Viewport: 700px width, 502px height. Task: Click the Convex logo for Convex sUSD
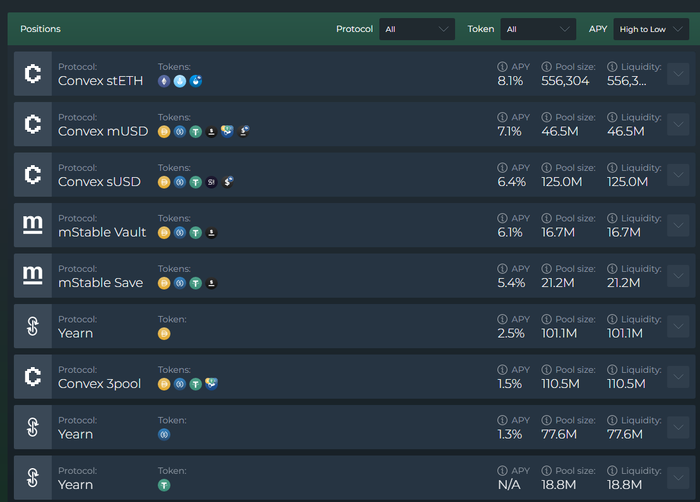click(33, 175)
